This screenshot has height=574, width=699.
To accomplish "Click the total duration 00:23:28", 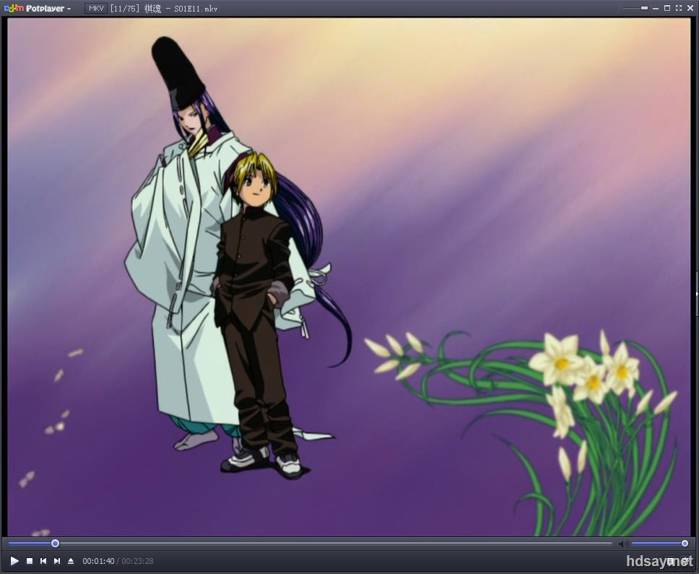I will [137, 561].
